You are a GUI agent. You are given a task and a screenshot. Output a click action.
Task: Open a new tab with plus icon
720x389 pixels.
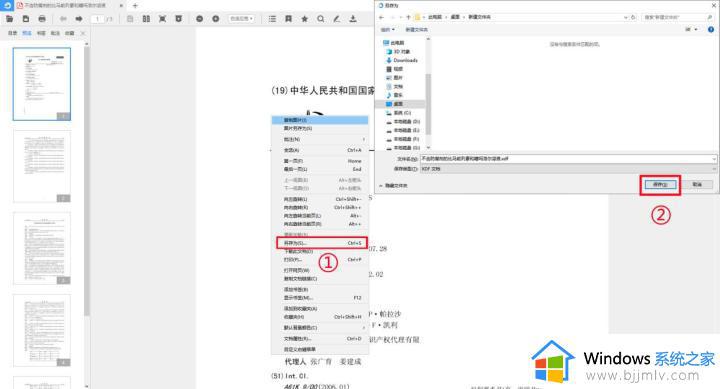coord(135,6)
